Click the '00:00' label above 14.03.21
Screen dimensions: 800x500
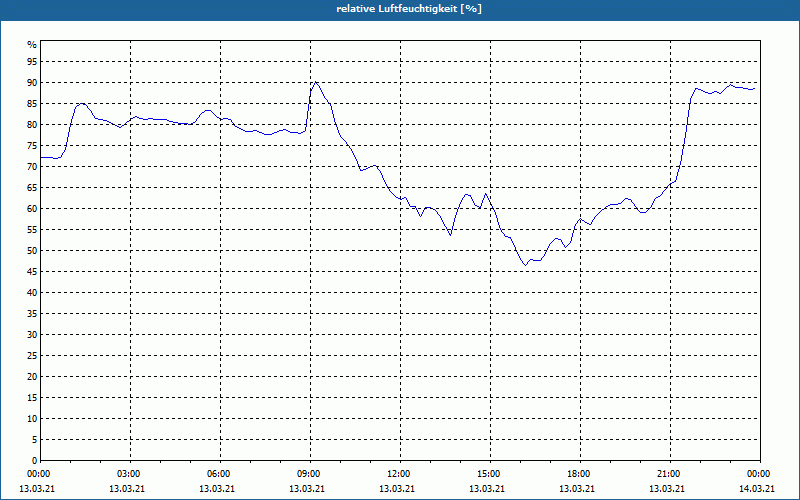click(x=760, y=474)
